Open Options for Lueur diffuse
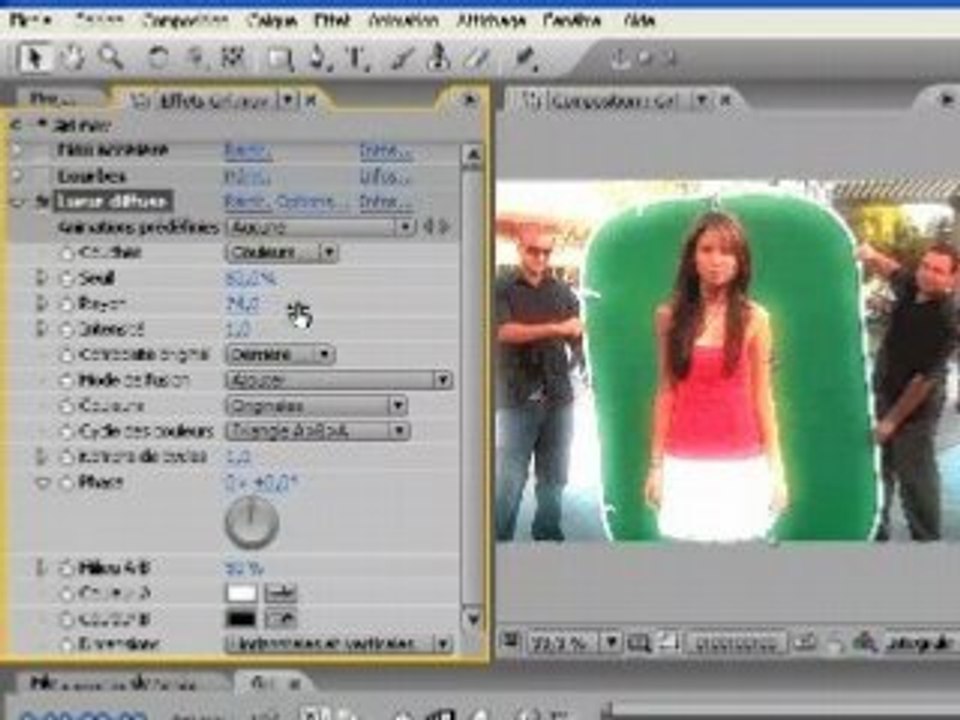 click(312, 201)
